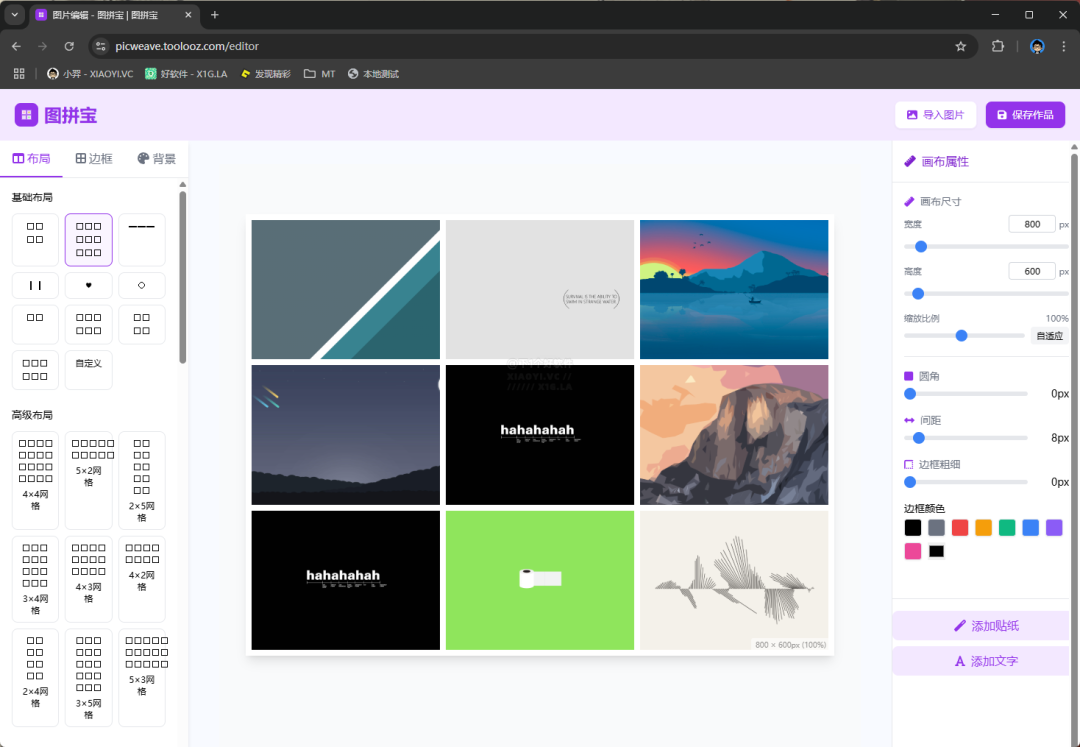This screenshot has width=1080, height=747.
Task: Click the 圆角 corner radius slider
Action: pyautogui.click(x=966, y=394)
